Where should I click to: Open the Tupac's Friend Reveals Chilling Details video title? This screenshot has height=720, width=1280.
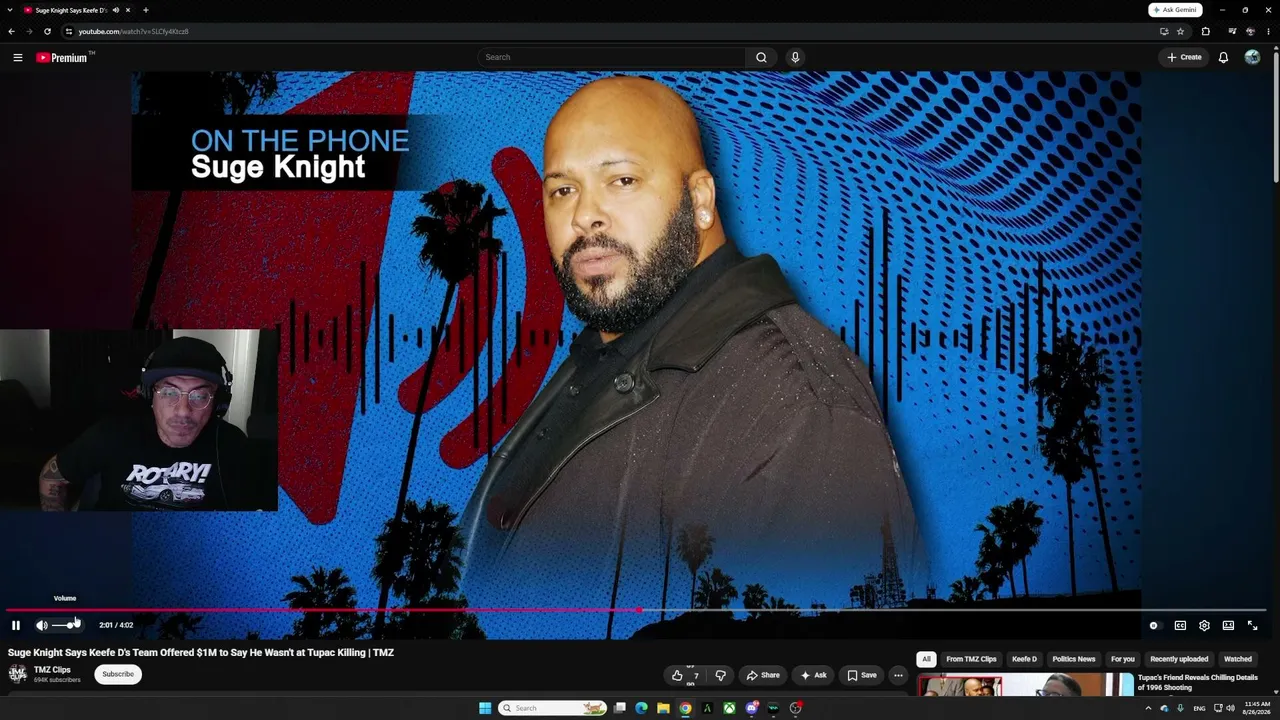(1197, 682)
